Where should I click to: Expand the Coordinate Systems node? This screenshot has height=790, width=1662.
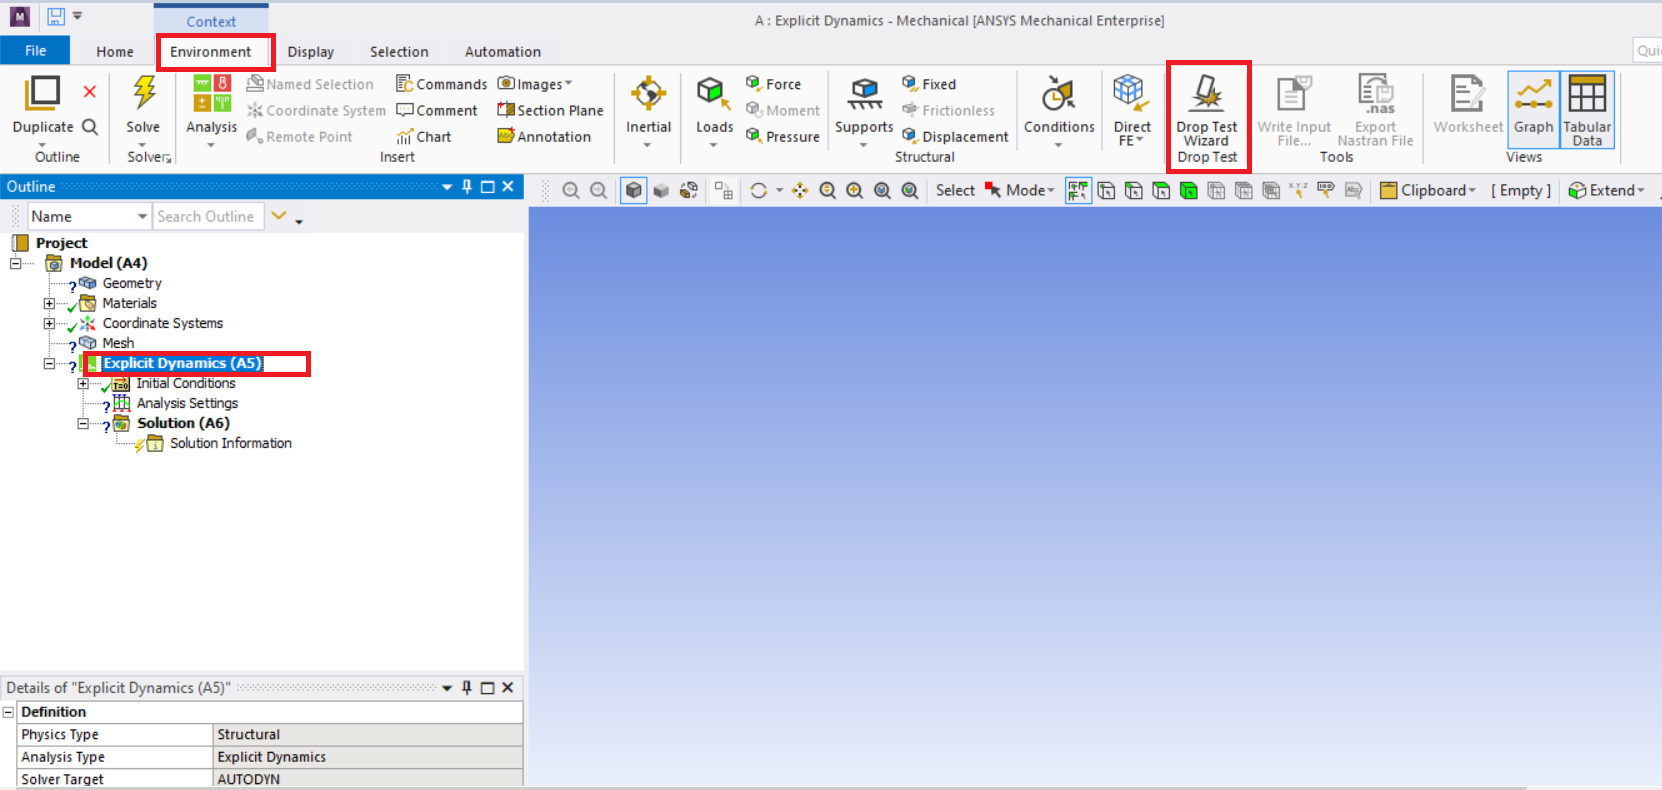[49, 323]
